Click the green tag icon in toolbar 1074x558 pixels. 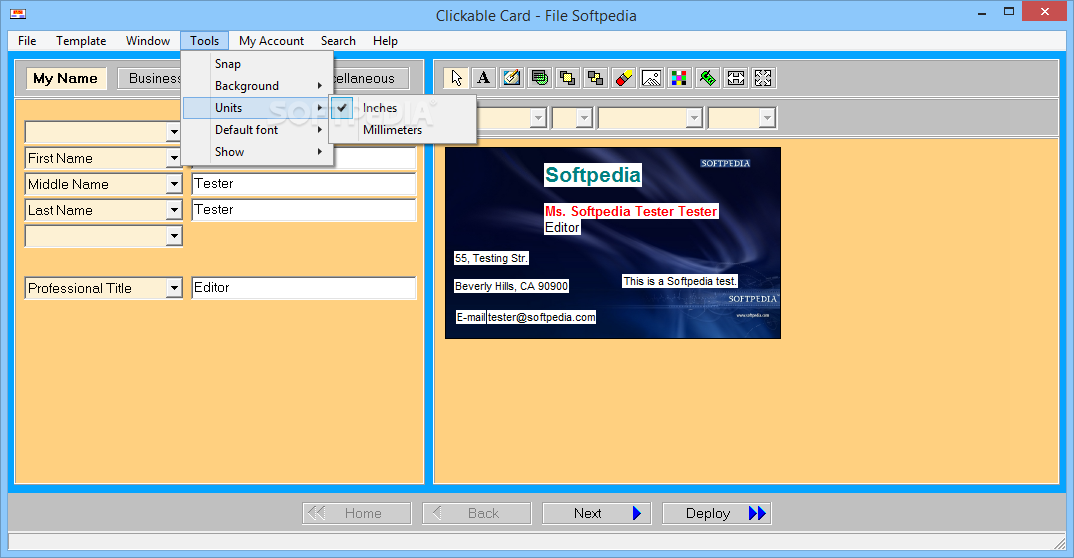708,78
